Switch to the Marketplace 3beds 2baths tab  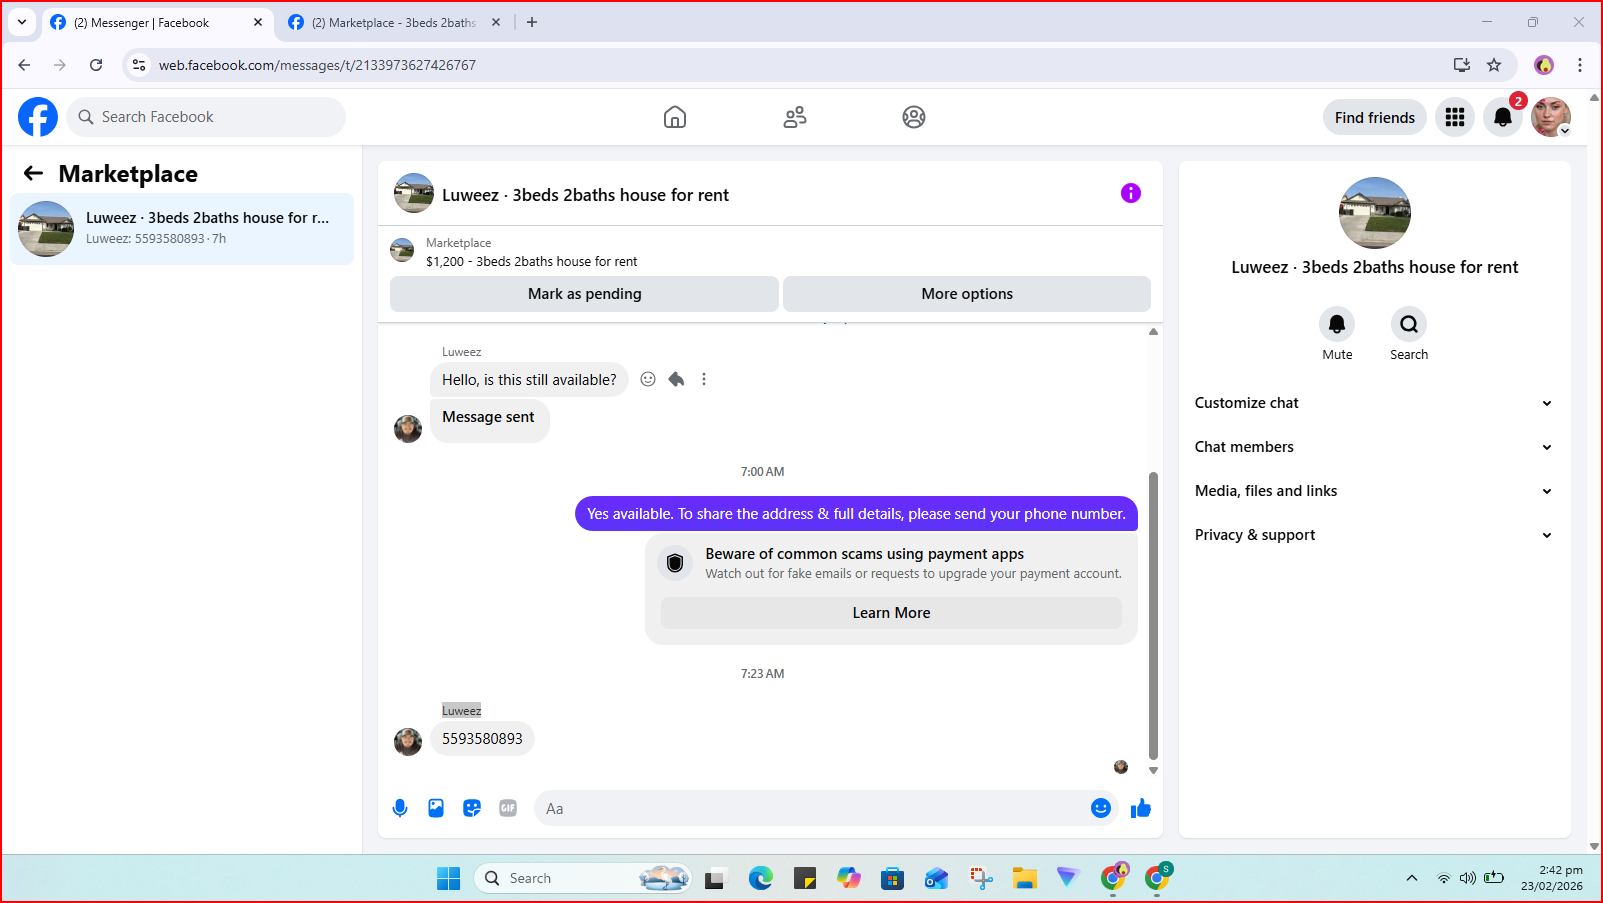click(x=393, y=22)
